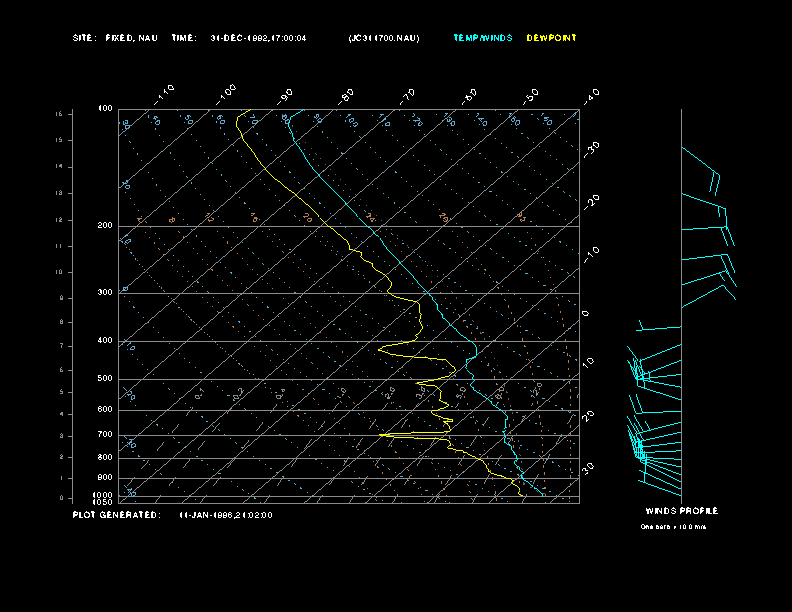Click the 0 temperature label on right edge
Screen dimensions: 792x612
(586, 314)
